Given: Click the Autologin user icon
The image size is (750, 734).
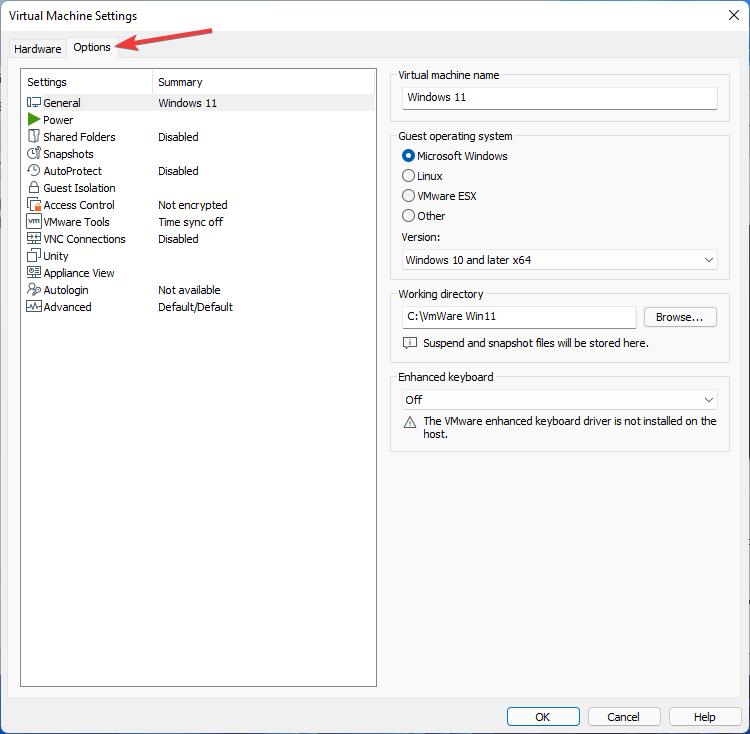Looking at the screenshot, I should (33, 289).
